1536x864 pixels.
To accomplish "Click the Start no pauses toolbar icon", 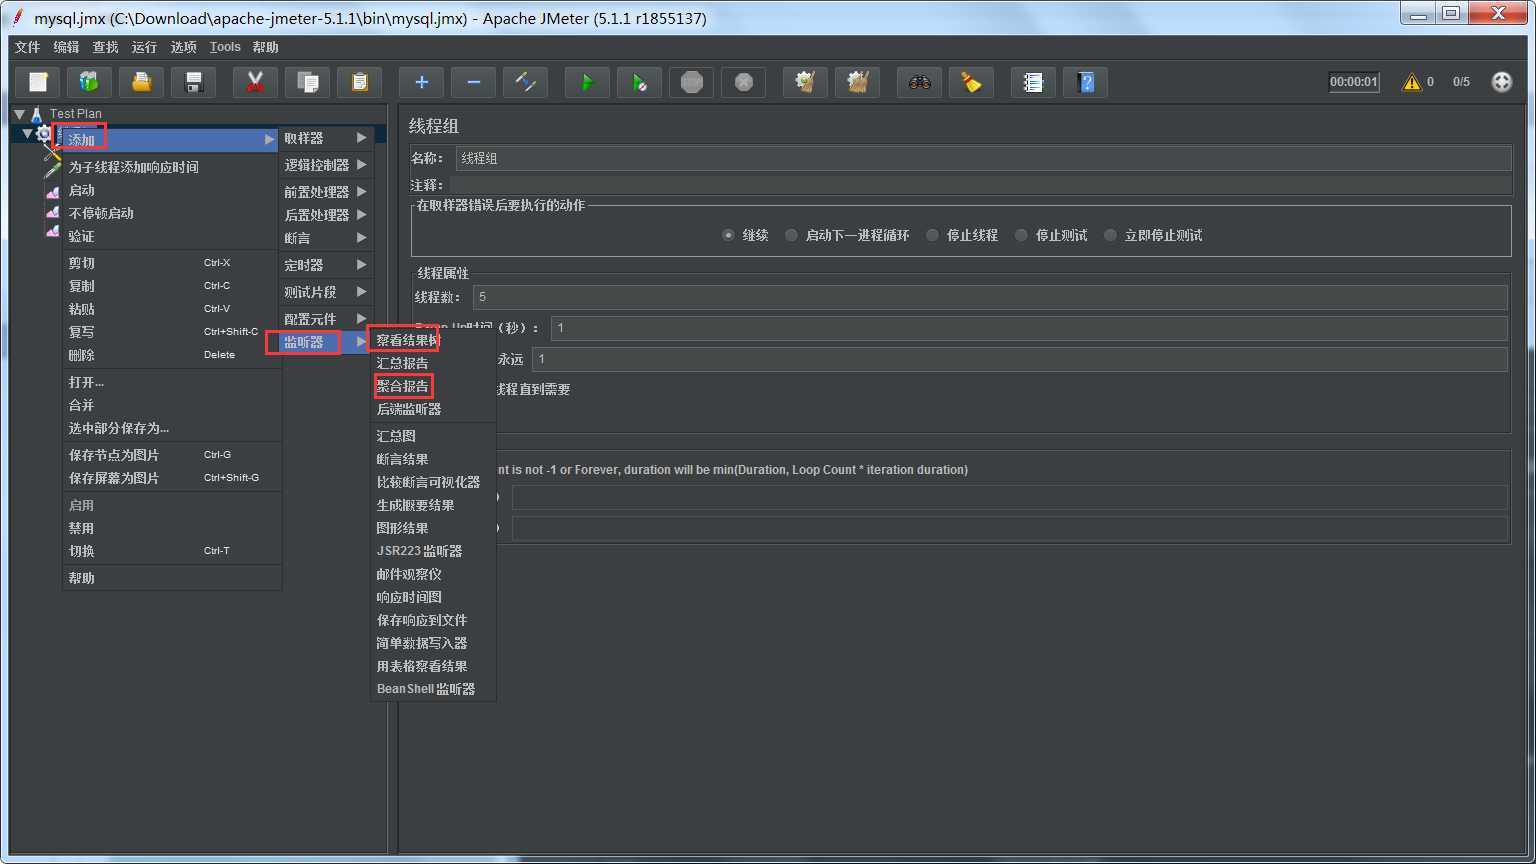I will (x=640, y=82).
